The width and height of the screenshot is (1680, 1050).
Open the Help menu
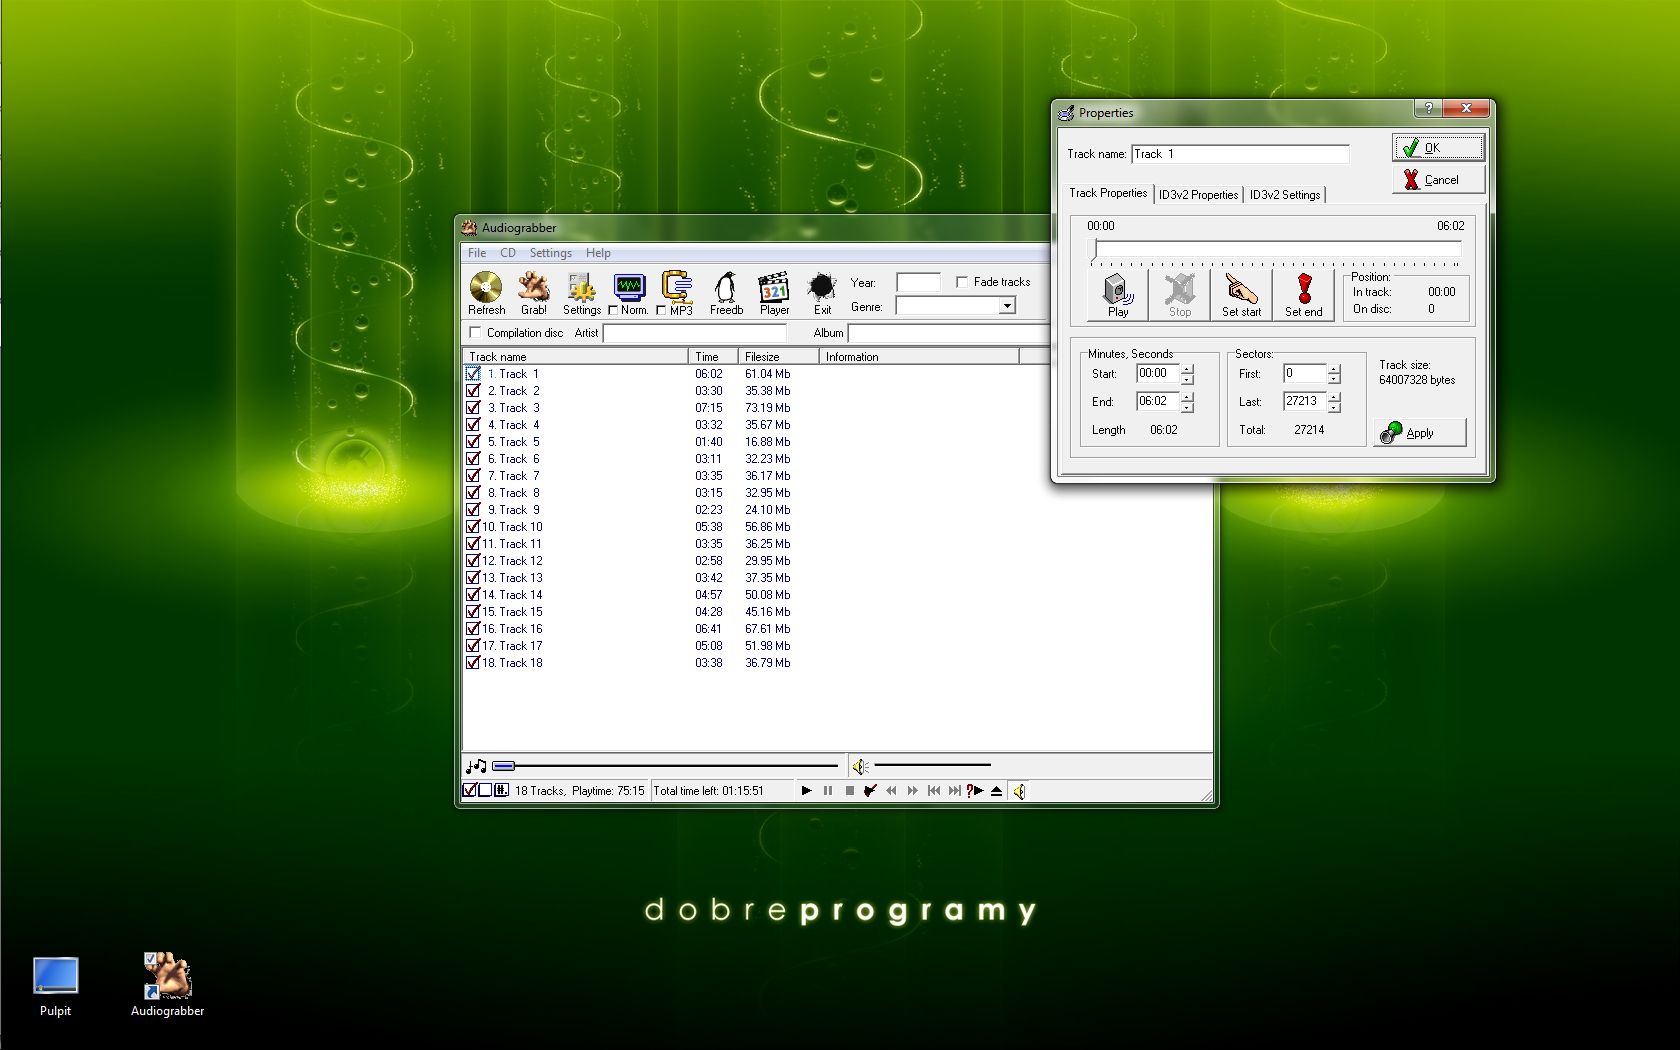coord(598,253)
